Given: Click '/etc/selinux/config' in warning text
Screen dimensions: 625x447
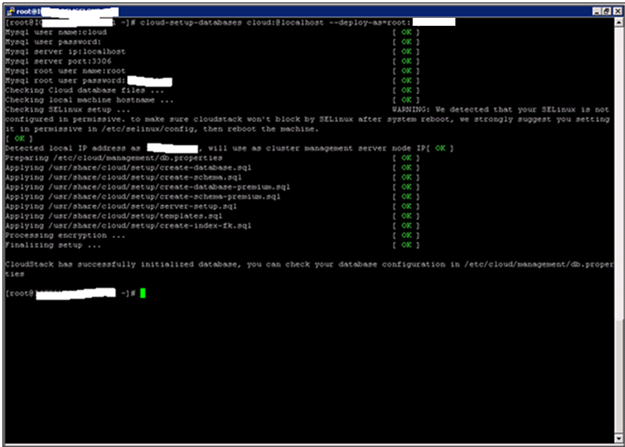Looking at the screenshot, I should pyautogui.click(x=149, y=129).
